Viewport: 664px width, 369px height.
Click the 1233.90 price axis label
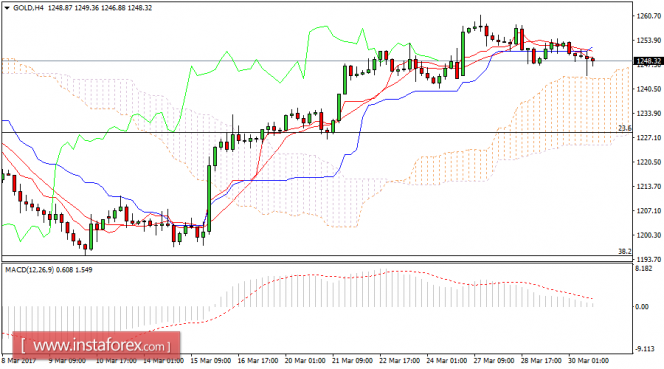pyautogui.click(x=649, y=114)
